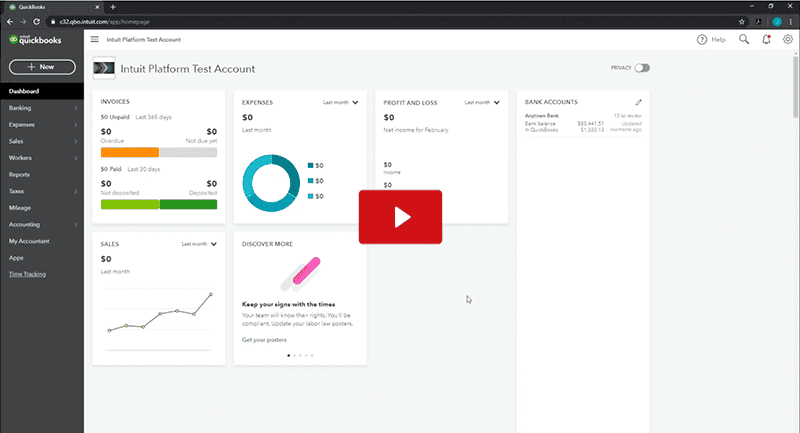Select Mileage in the sidebar
Image resolution: width=800 pixels, height=433 pixels.
20,208
